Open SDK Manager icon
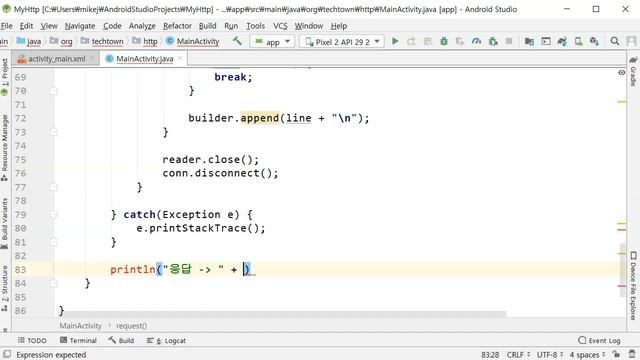640x360 pixels. (594, 41)
